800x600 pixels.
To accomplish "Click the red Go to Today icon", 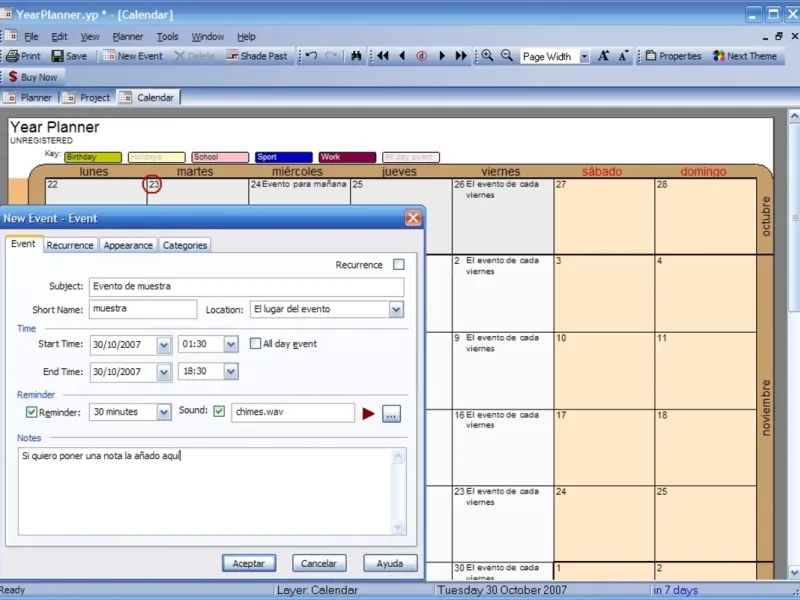I will click(x=421, y=56).
